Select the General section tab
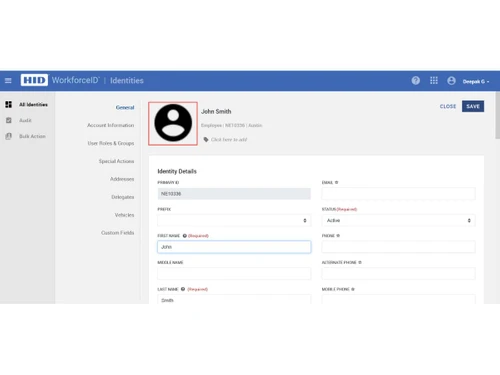This screenshot has width=500, height=375. (125, 107)
